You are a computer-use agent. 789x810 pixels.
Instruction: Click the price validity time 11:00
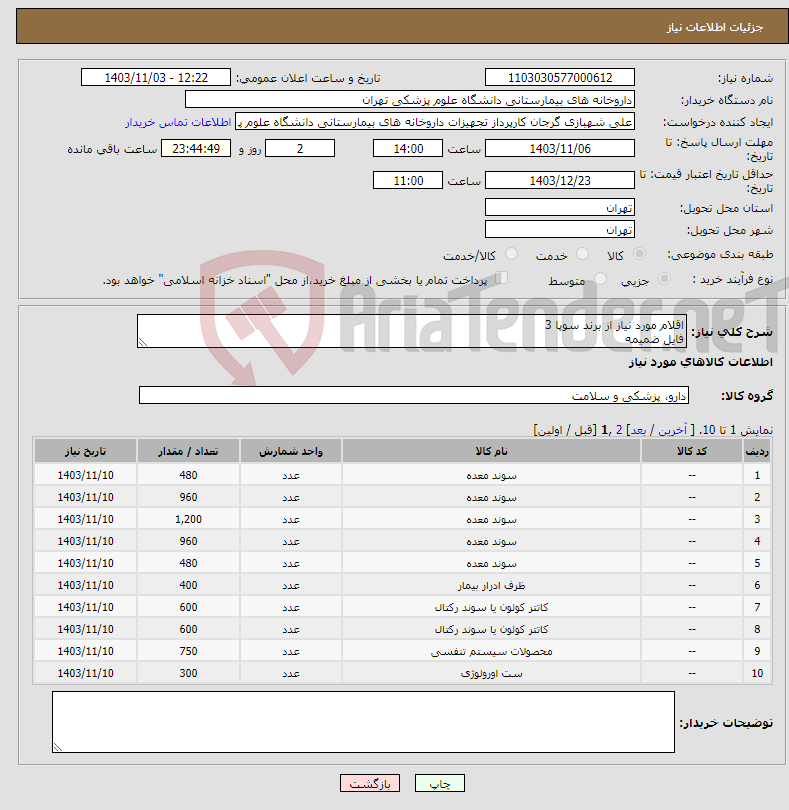pyautogui.click(x=408, y=180)
